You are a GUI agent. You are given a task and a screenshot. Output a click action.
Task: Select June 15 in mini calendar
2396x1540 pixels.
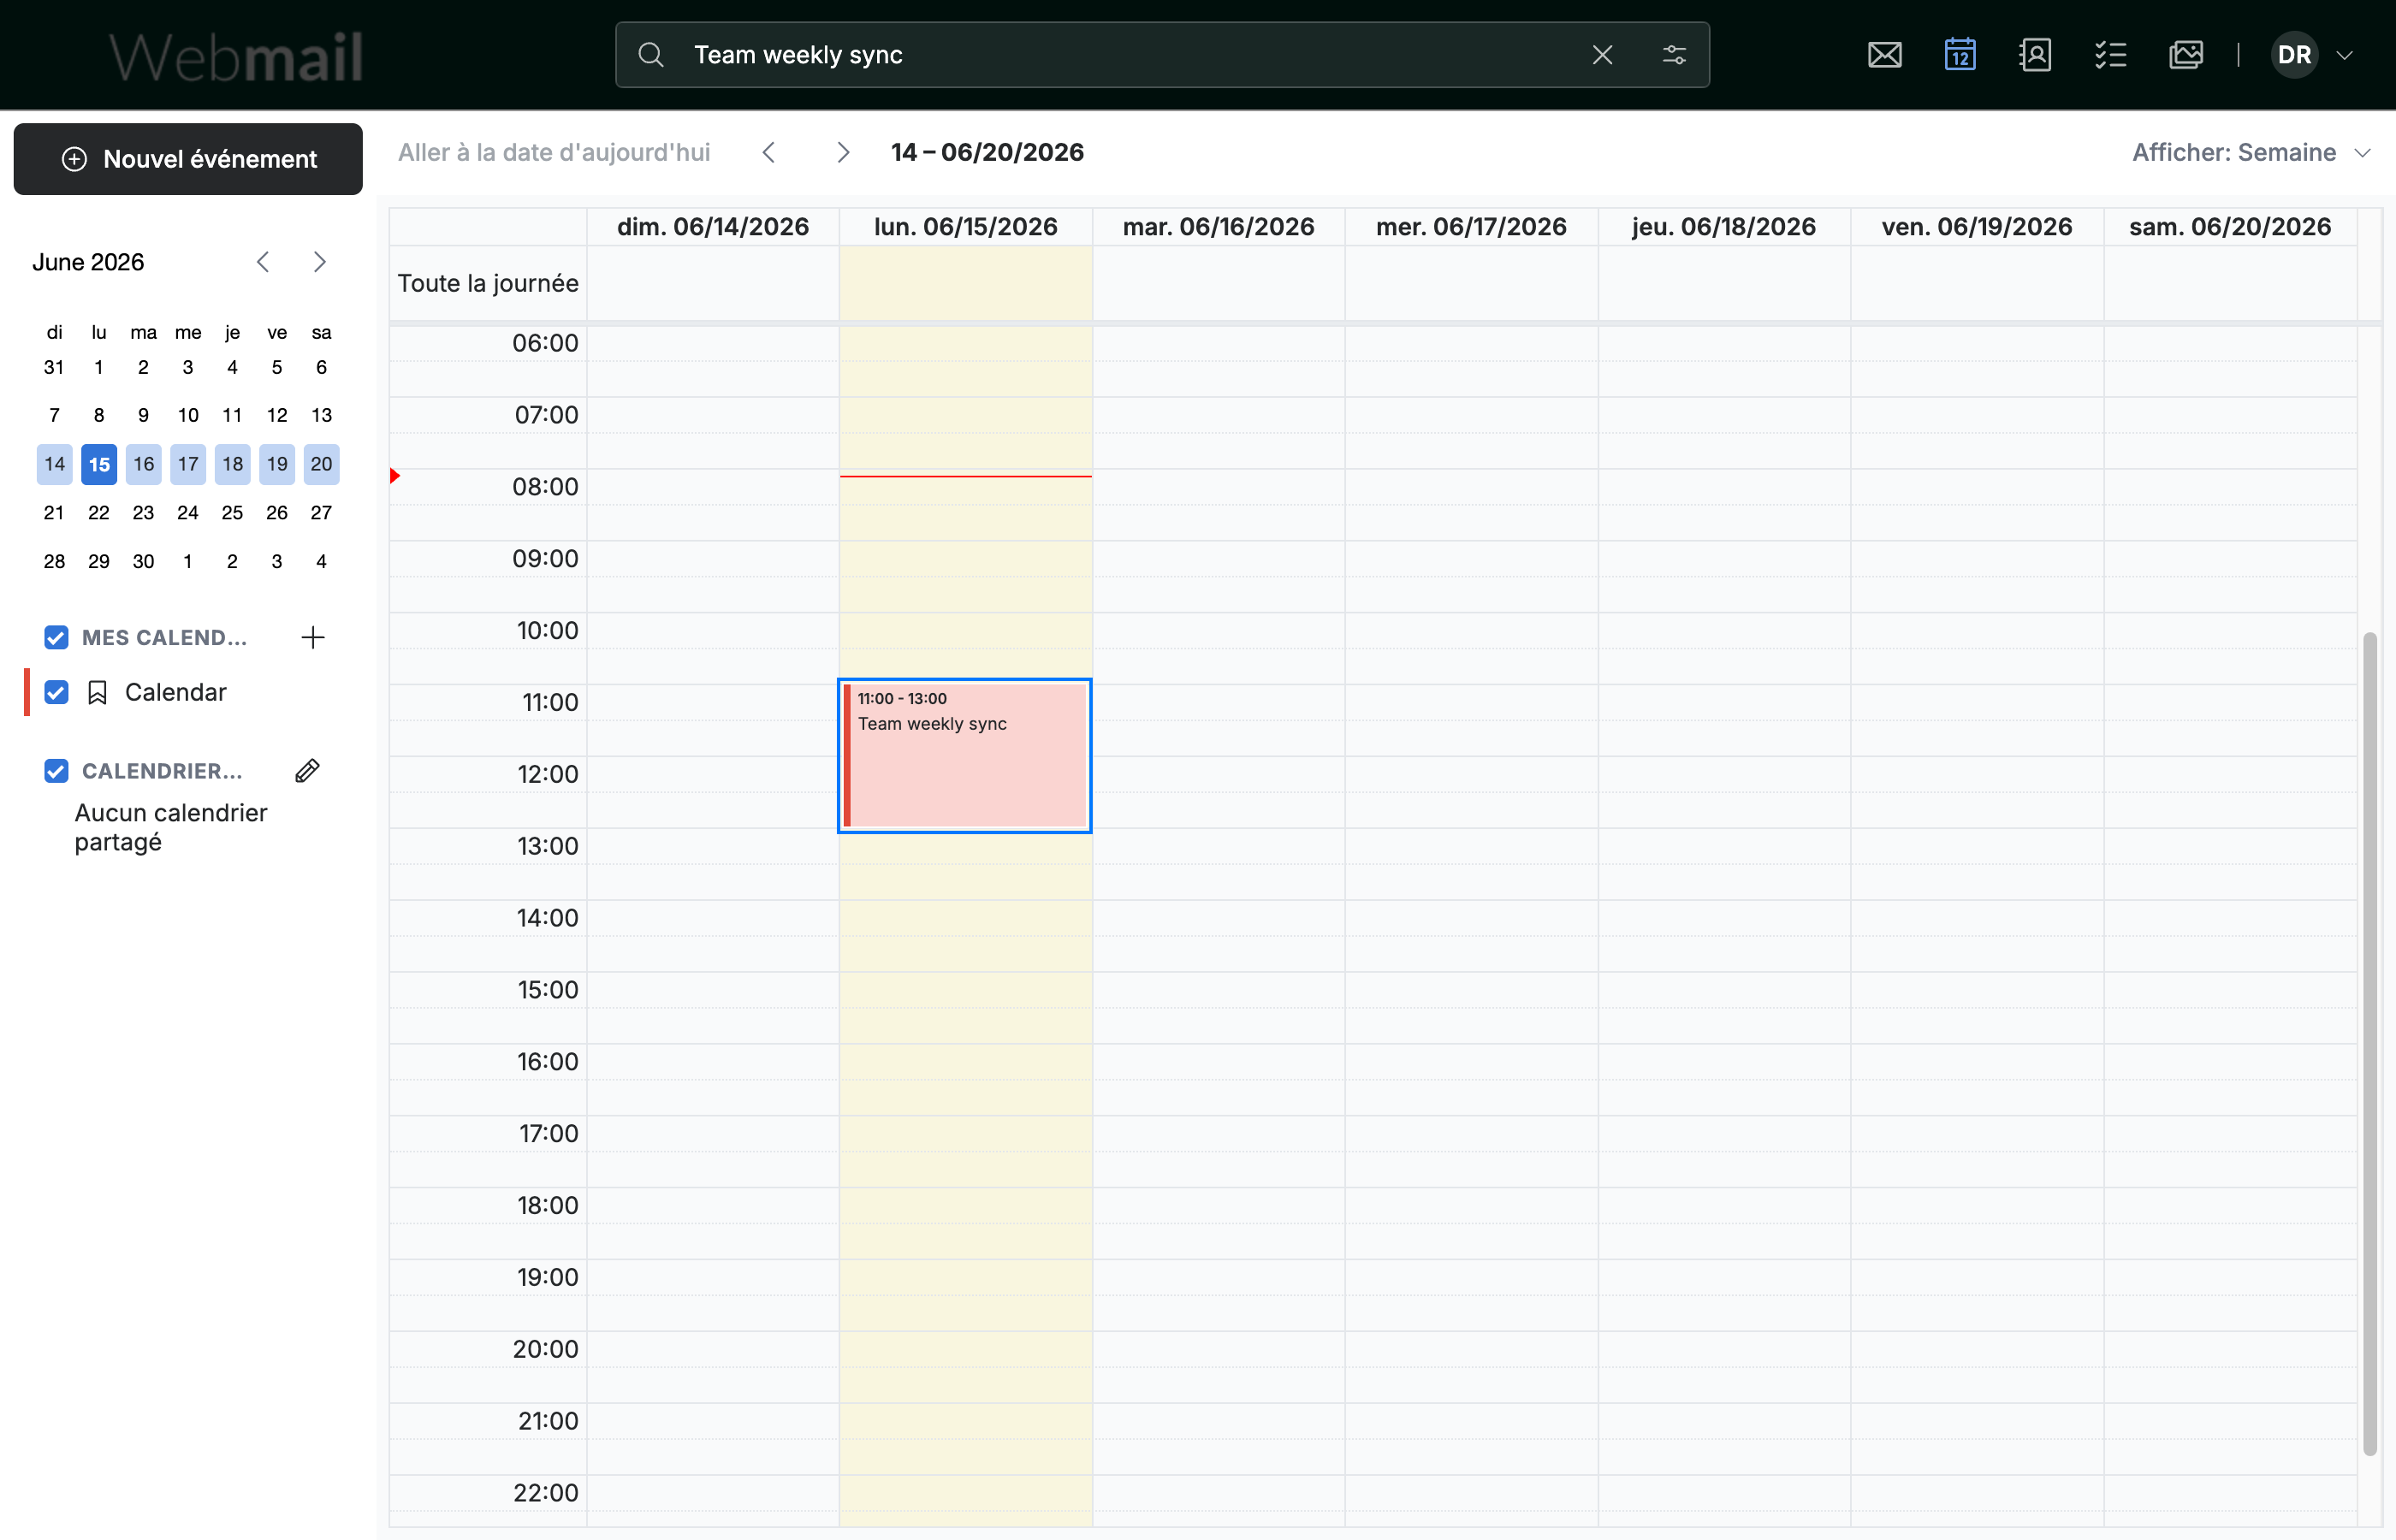(99, 464)
